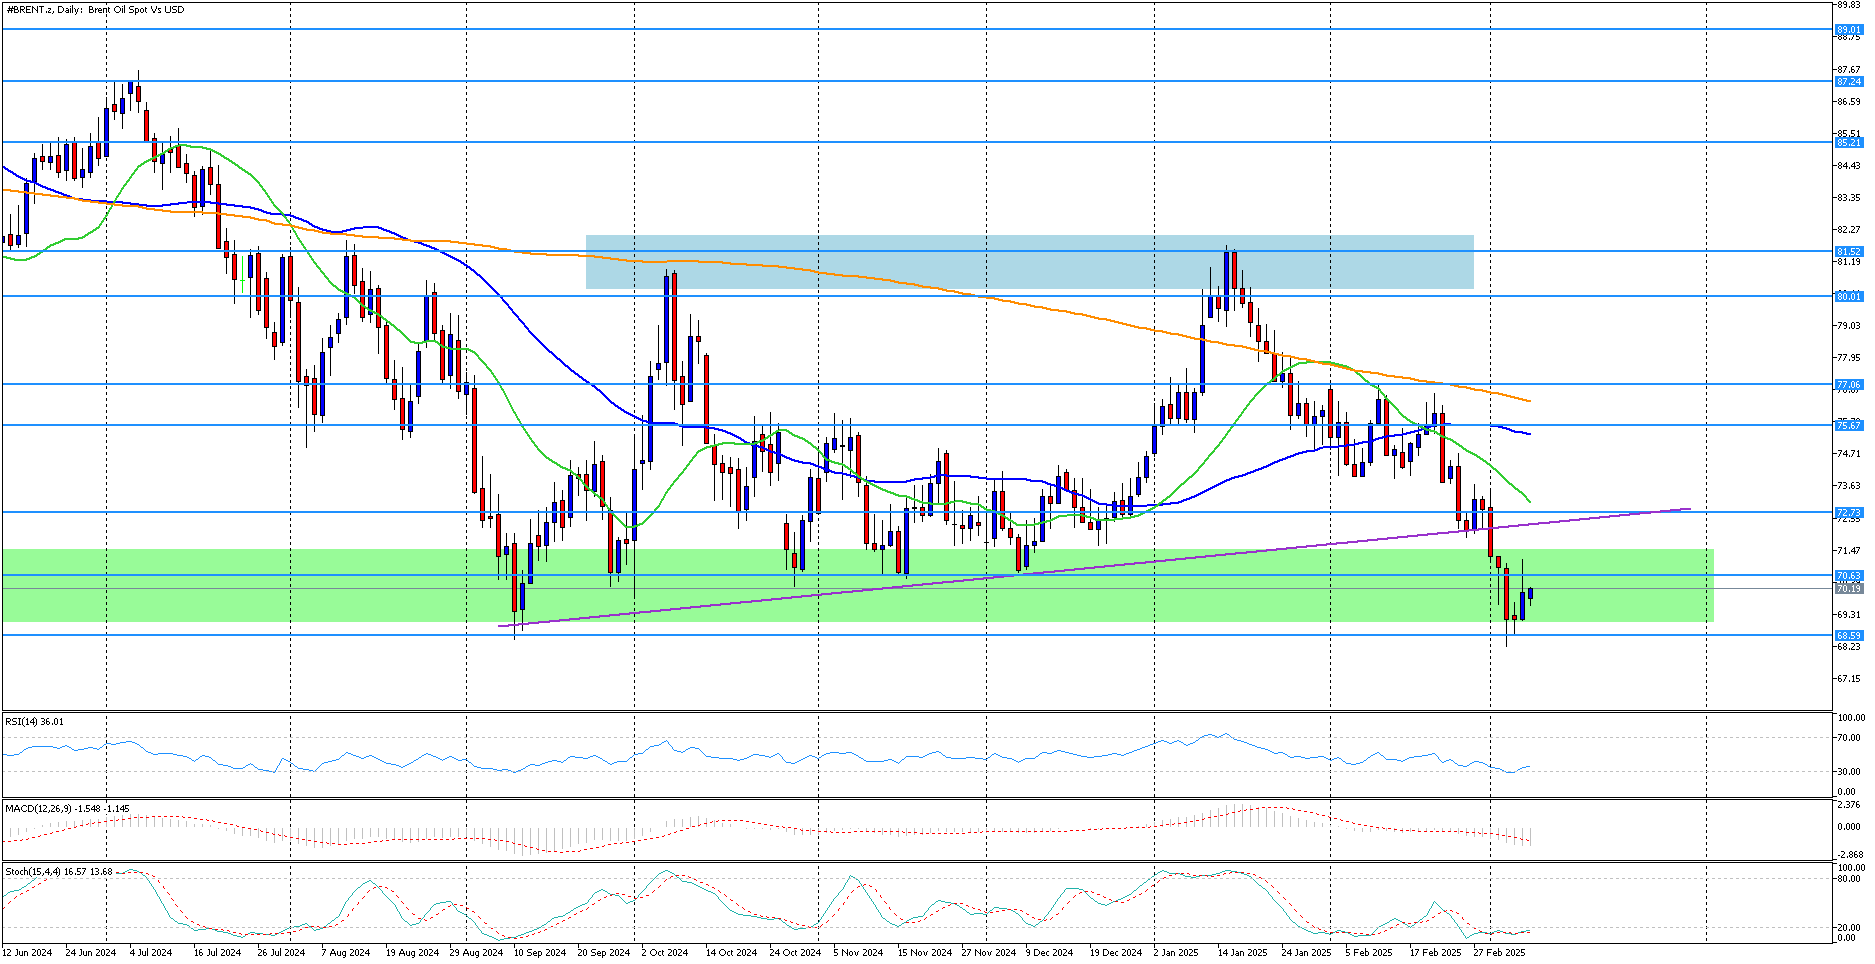Click the "Stoch(15,4,4) 16.57 13.68" indicator label
Screen dimensions: 1875x964
tap(59, 872)
